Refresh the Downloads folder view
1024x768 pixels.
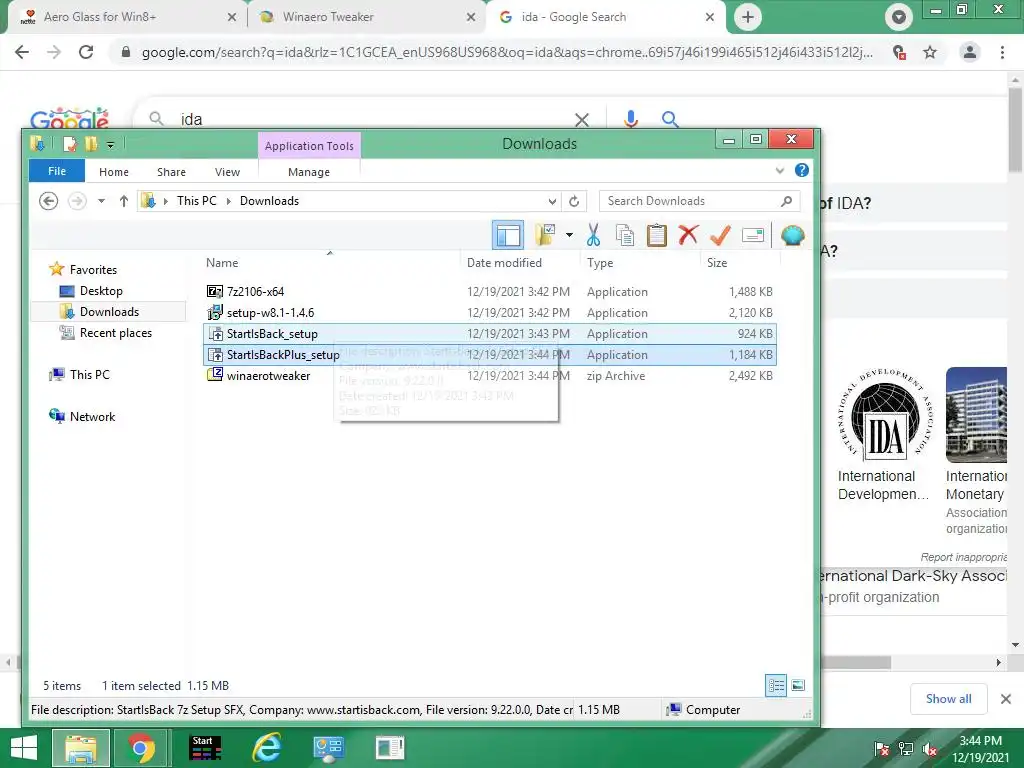pyautogui.click(x=574, y=201)
